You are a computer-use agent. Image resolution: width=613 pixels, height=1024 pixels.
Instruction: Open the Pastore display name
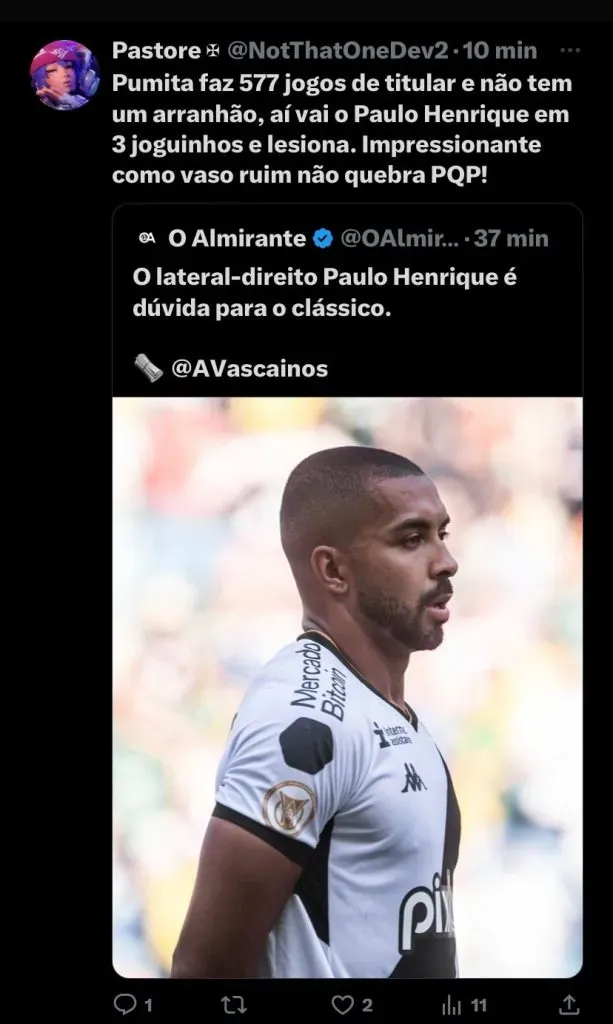click(x=157, y=50)
